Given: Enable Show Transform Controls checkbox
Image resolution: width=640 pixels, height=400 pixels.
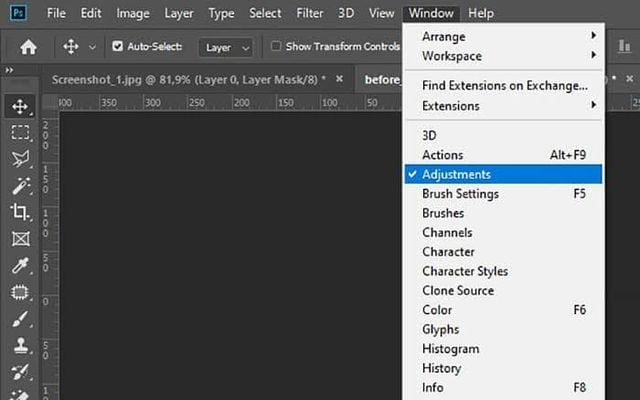Looking at the screenshot, I should 276,46.
